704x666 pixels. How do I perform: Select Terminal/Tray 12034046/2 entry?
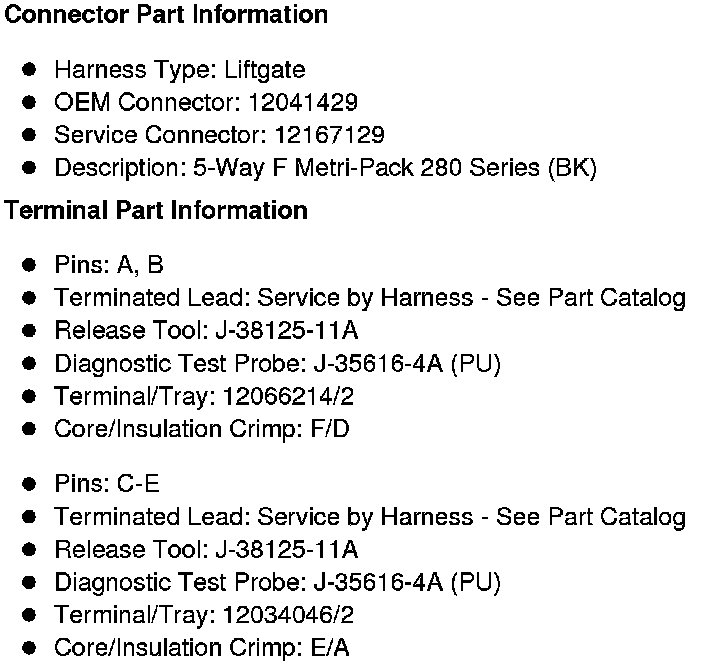click(x=204, y=615)
